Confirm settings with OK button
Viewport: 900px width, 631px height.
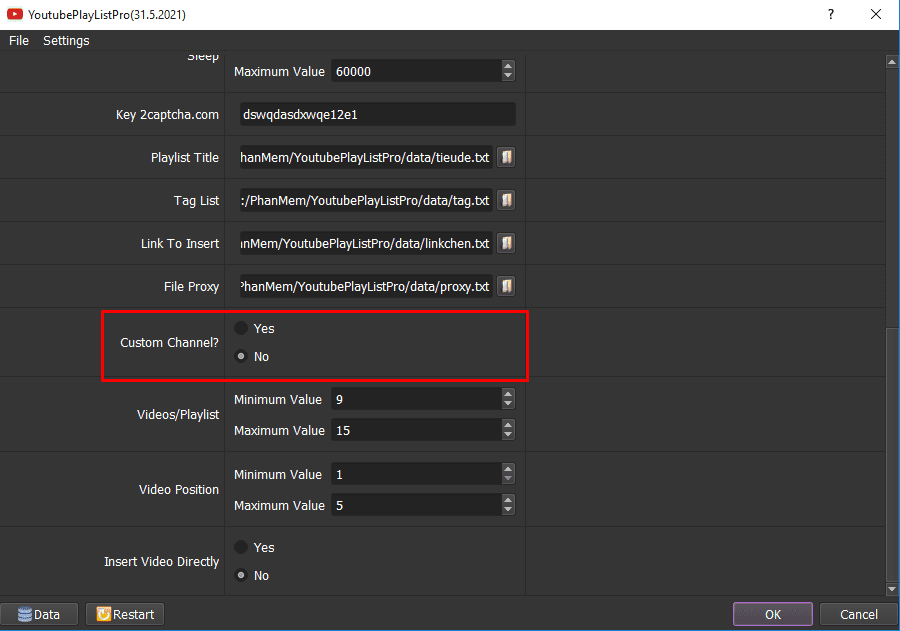pyautogui.click(x=773, y=614)
